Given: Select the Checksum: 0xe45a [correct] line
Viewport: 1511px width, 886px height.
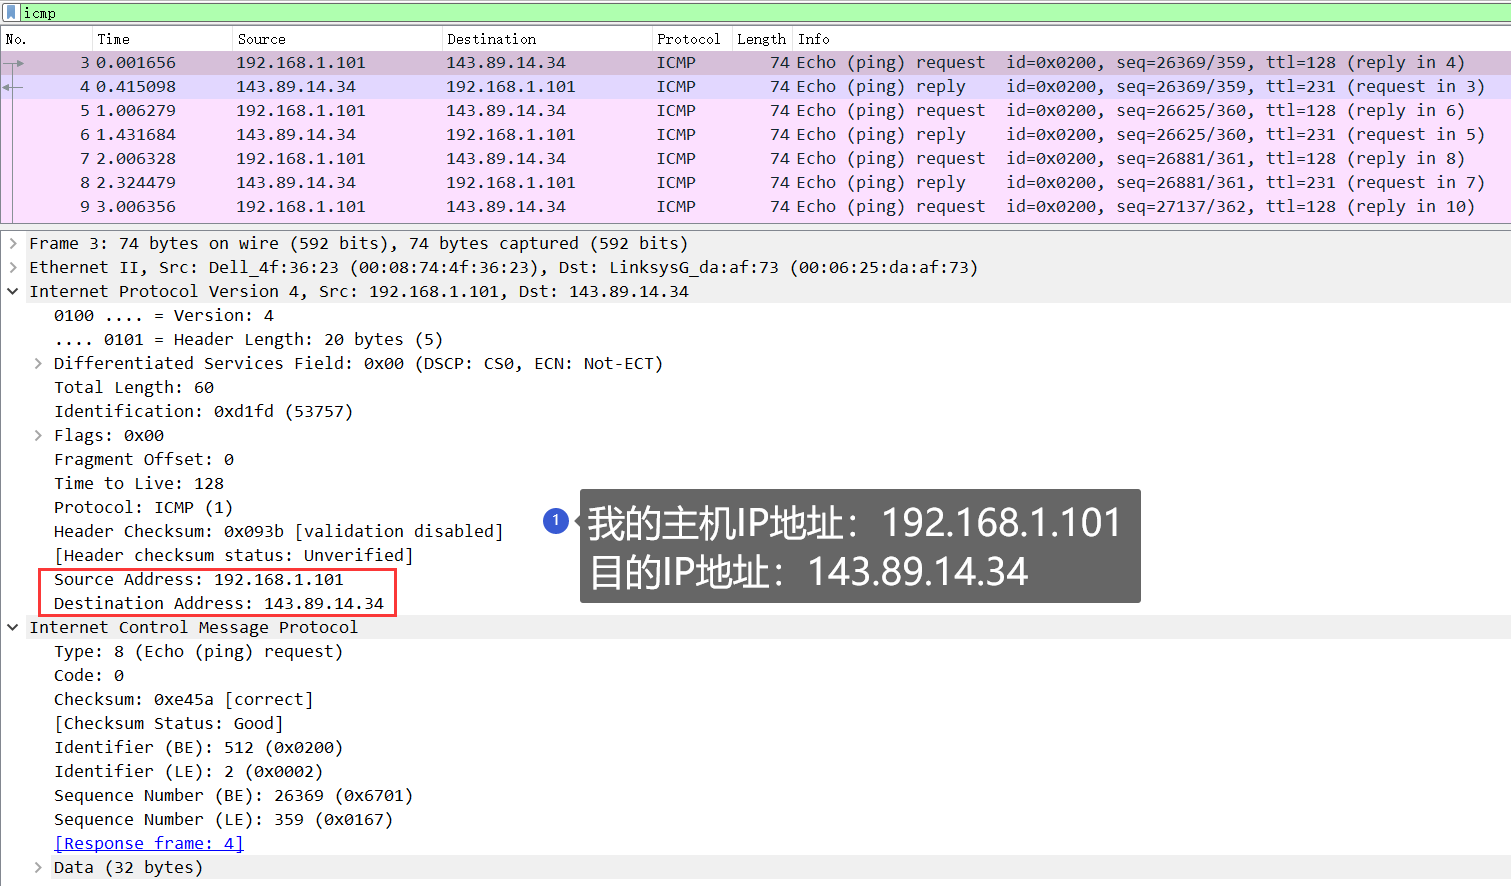Looking at the screenshot, I should [184, 699].
